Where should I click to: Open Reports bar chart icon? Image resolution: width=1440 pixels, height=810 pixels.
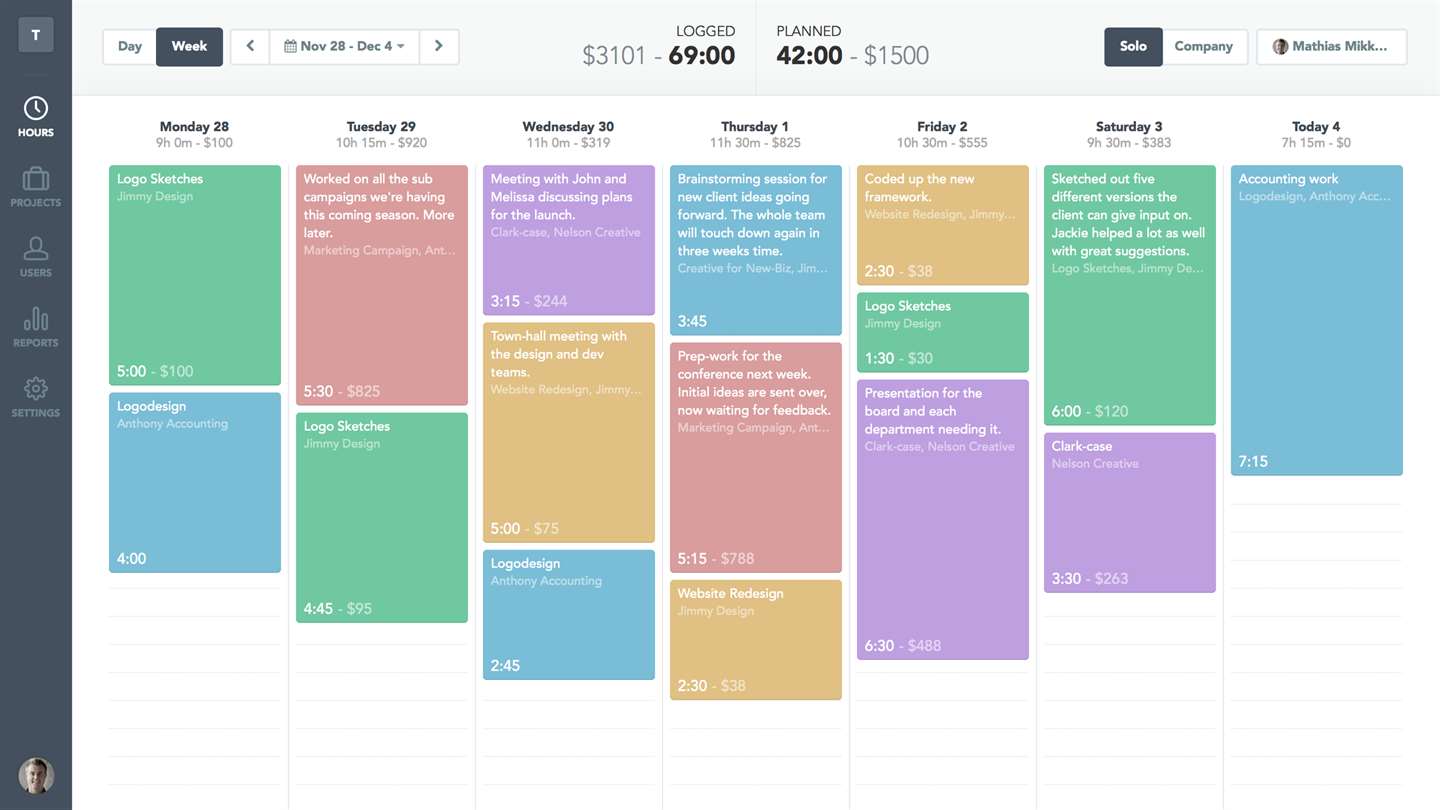tap(36, 320)
